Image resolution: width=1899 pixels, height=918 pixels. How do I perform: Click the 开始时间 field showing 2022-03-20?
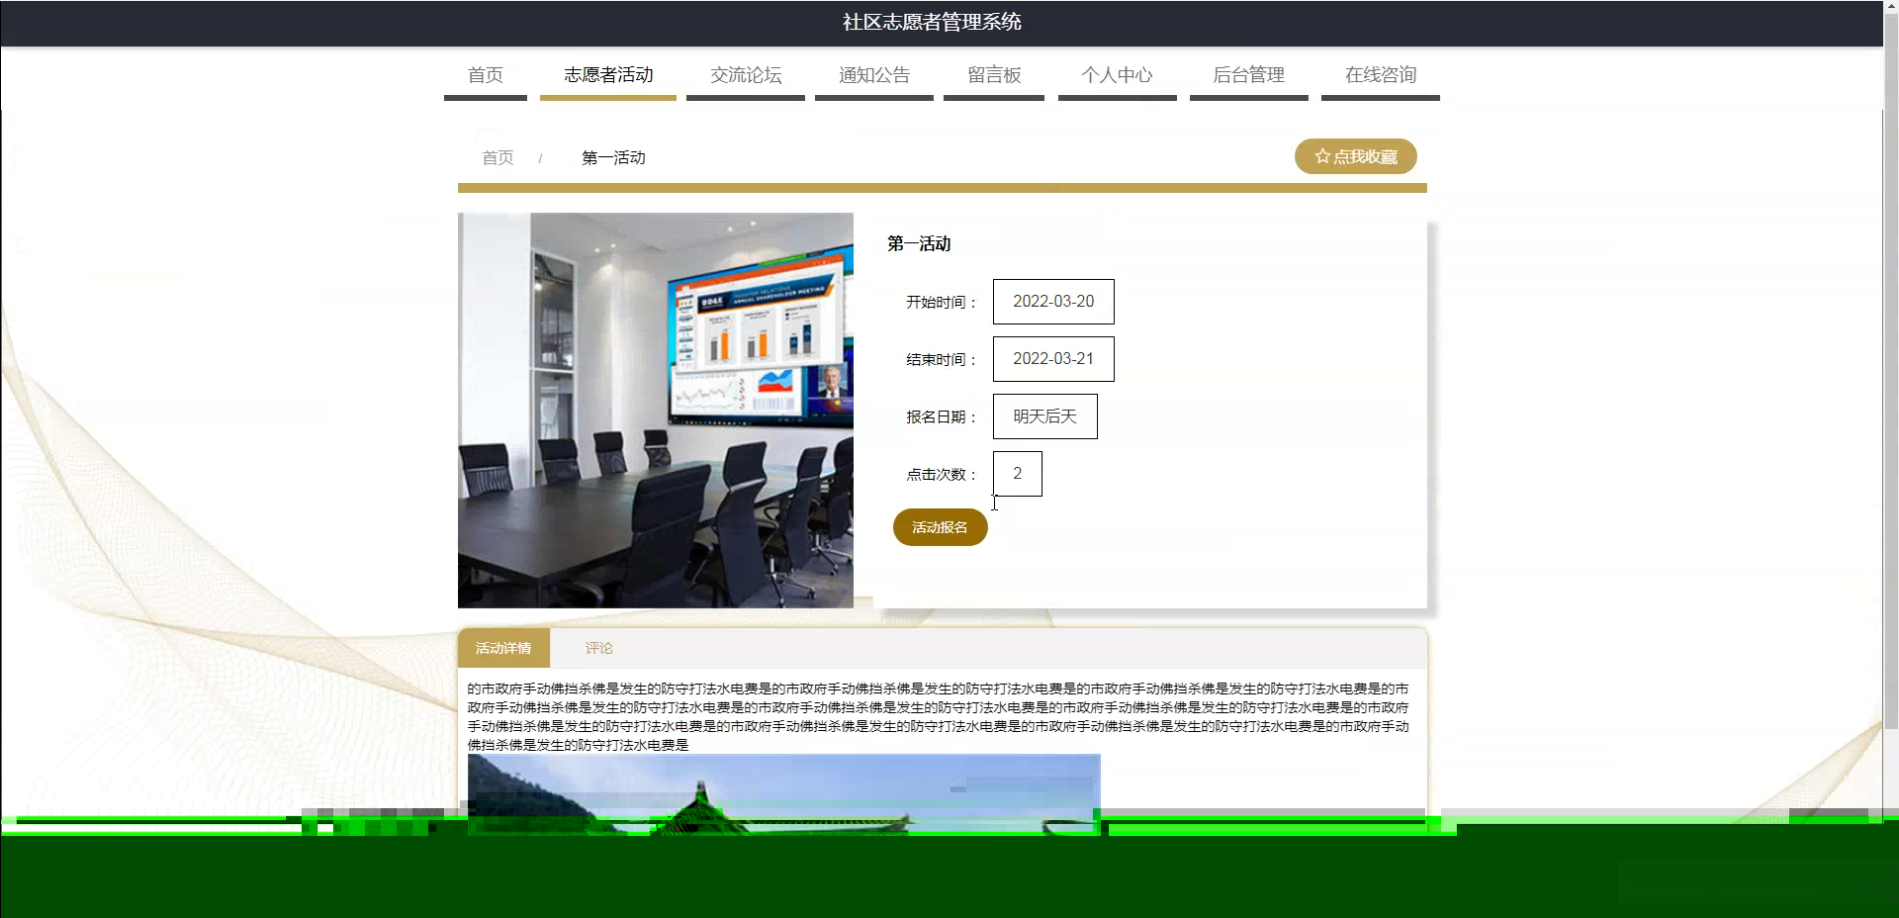[x=1053, y=302]
